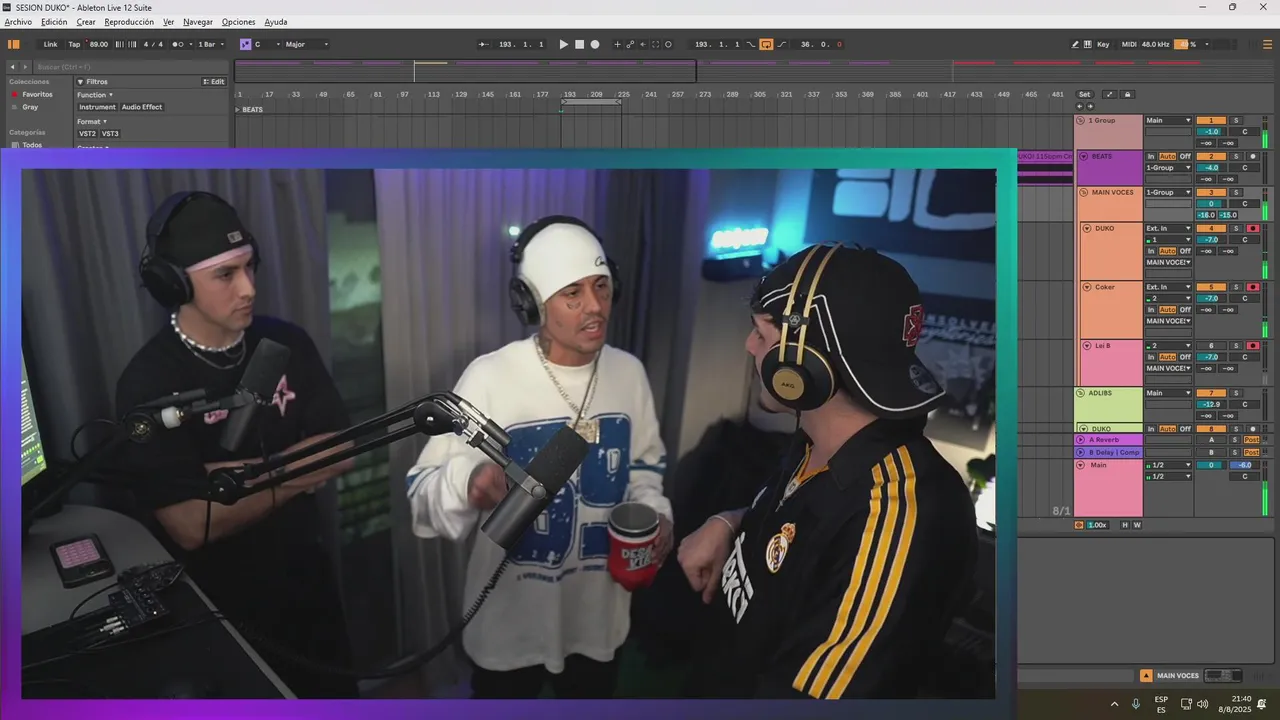Screen dimensions: 1280x720
Task: Click Windows volume speaker tray icon
Action: pyautogui.click(x=1203, y=704)
